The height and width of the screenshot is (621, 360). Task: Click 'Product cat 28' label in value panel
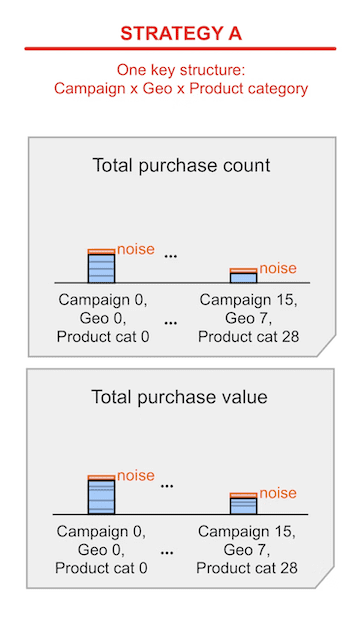(247, 568)
